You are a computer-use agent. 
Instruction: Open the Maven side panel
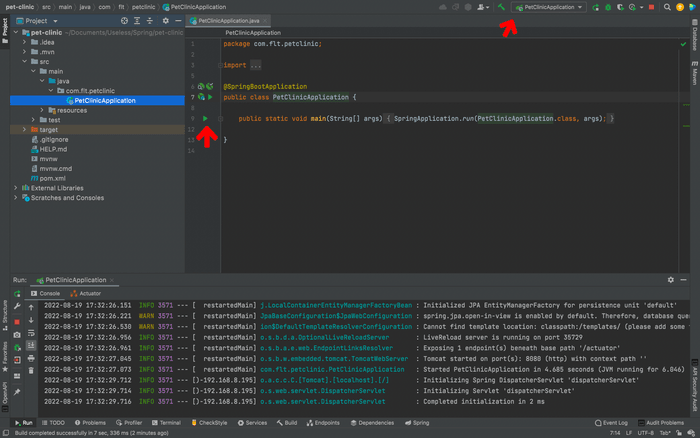[695, 73]
